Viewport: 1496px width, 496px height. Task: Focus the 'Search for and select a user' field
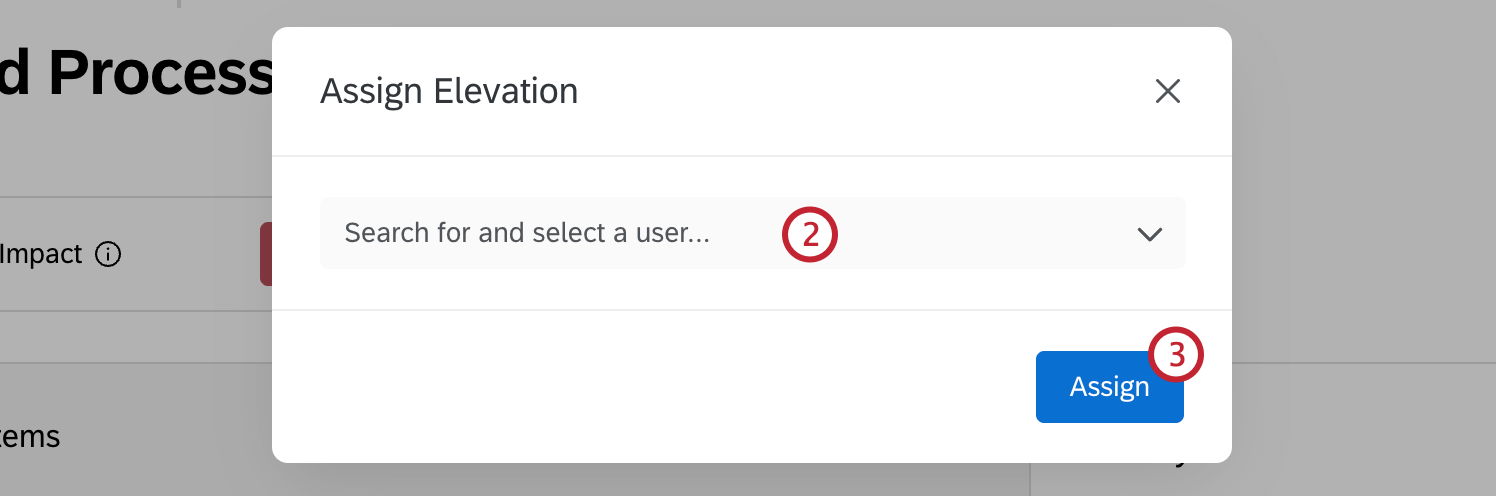tap(527, 234)
